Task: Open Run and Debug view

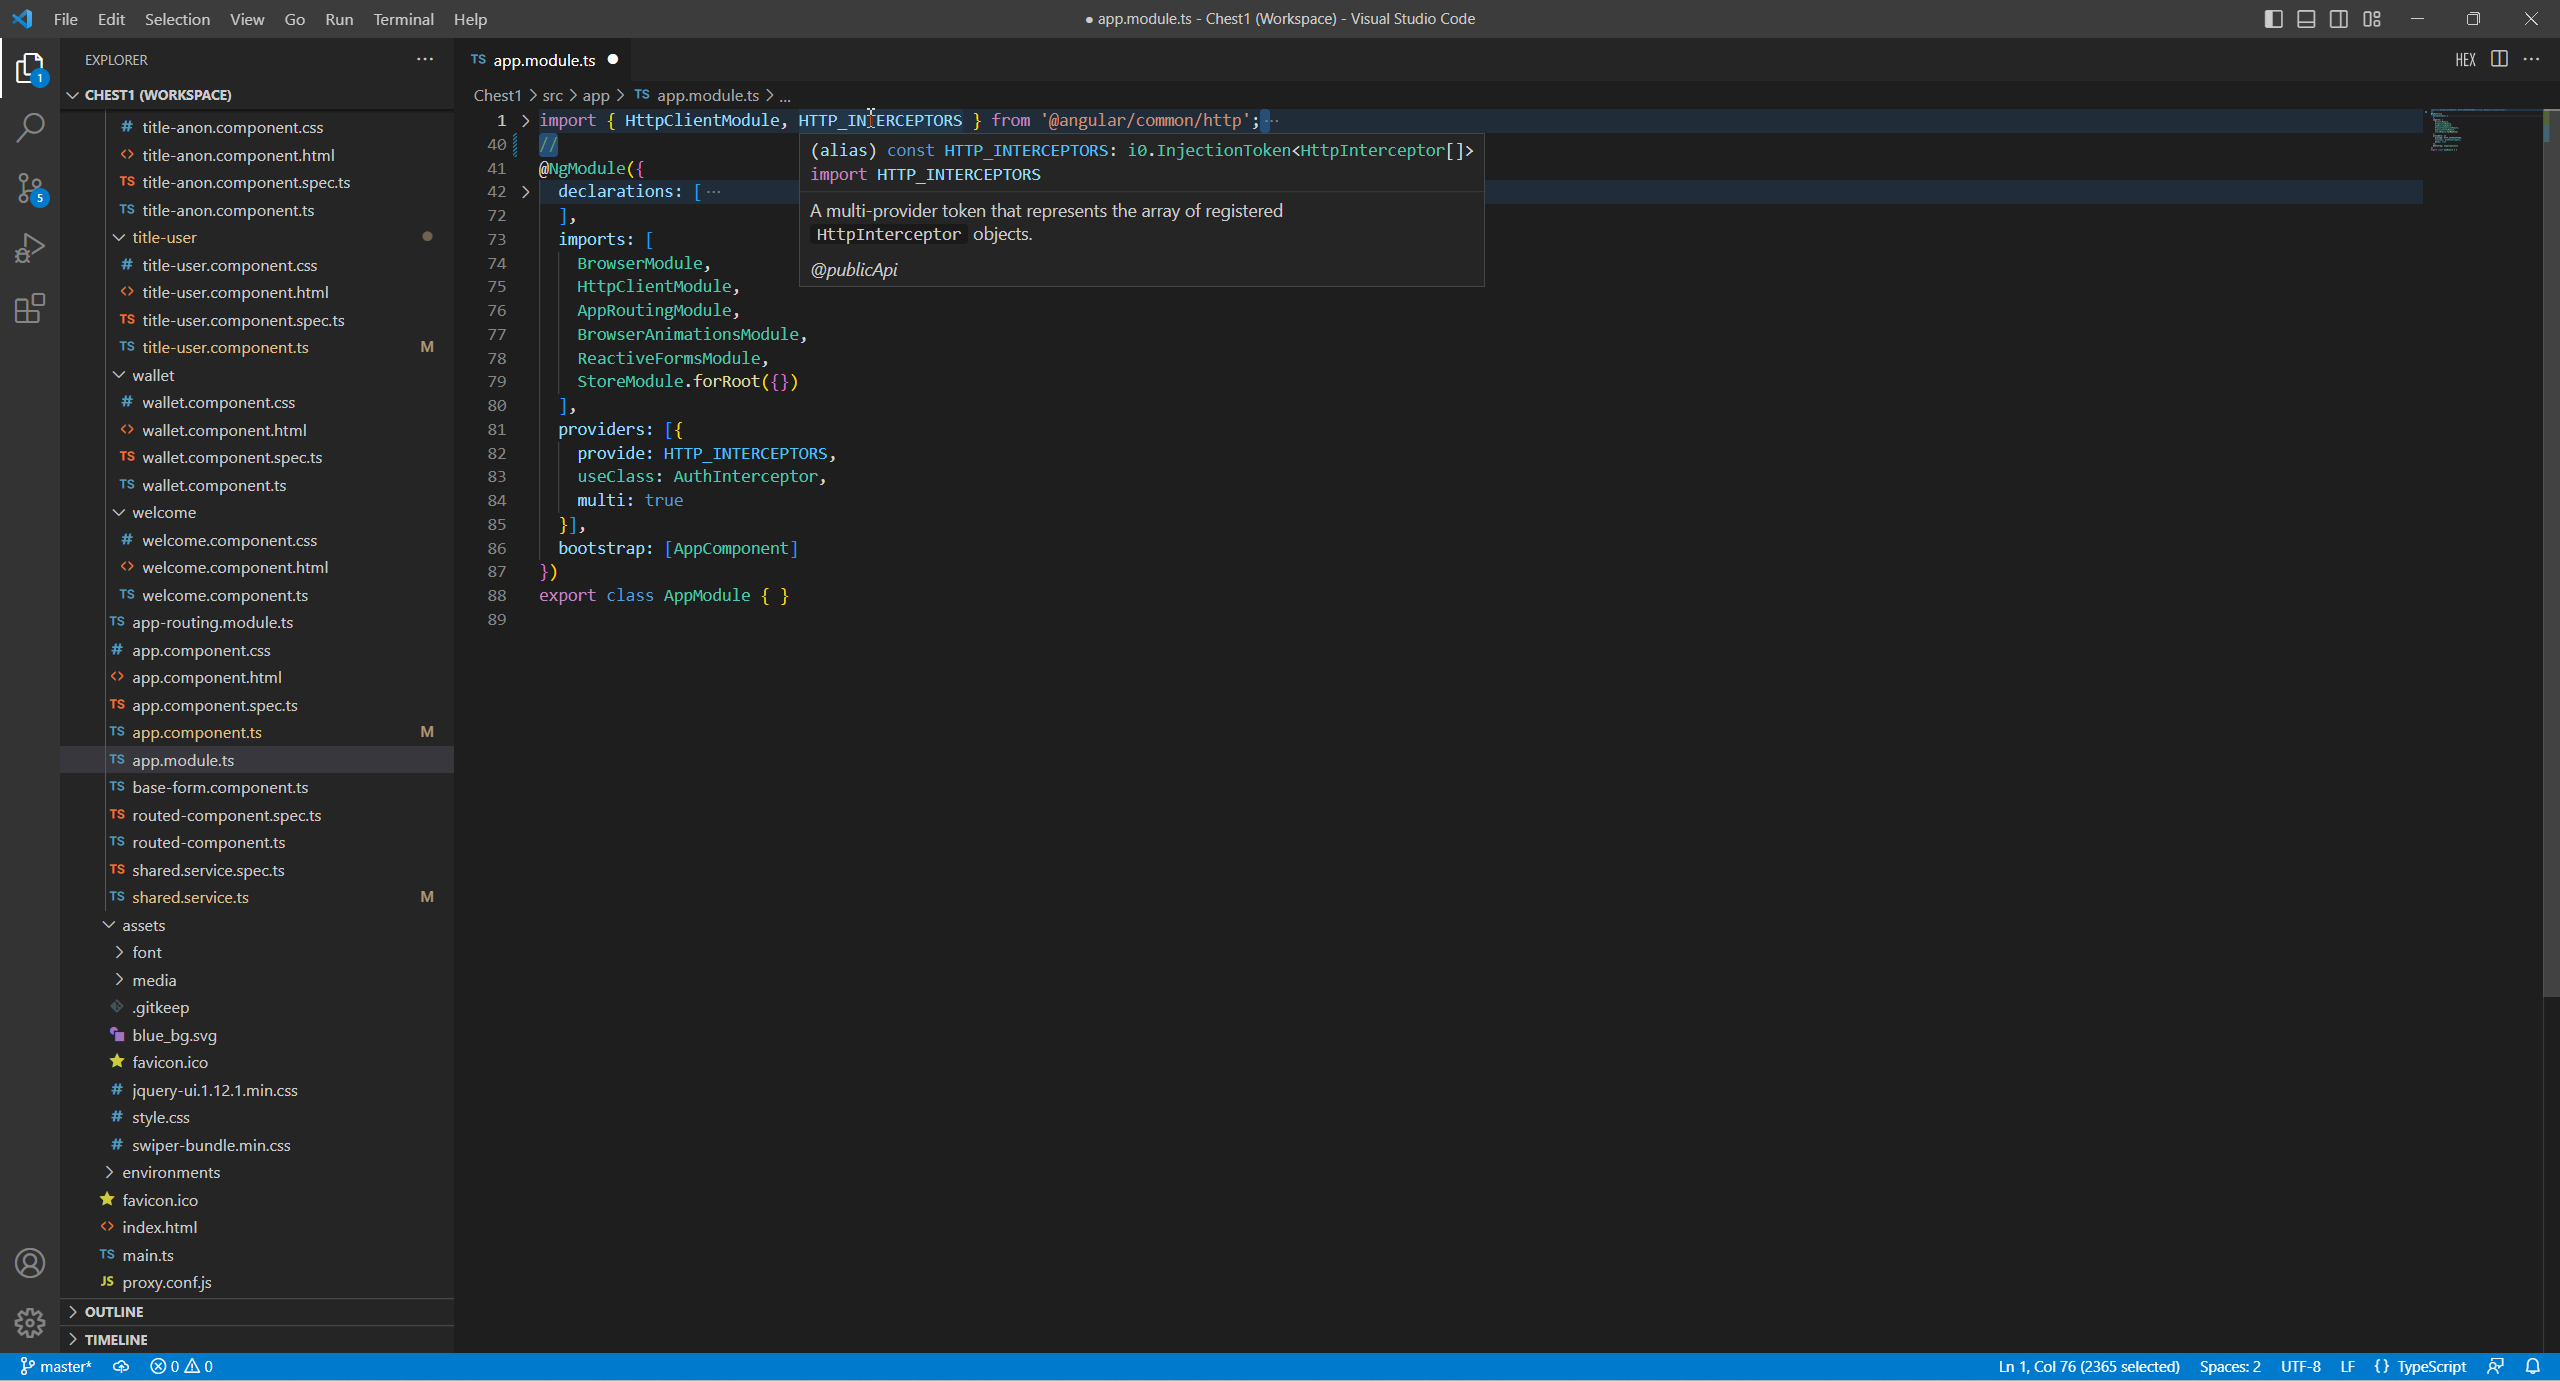Action: pos(30,248)
